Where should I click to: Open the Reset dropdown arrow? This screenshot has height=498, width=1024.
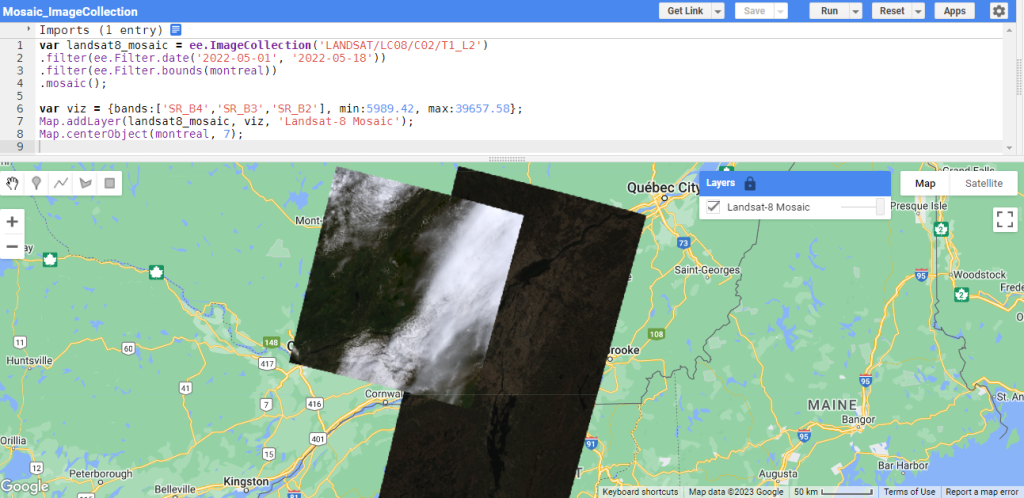(918, 11)
